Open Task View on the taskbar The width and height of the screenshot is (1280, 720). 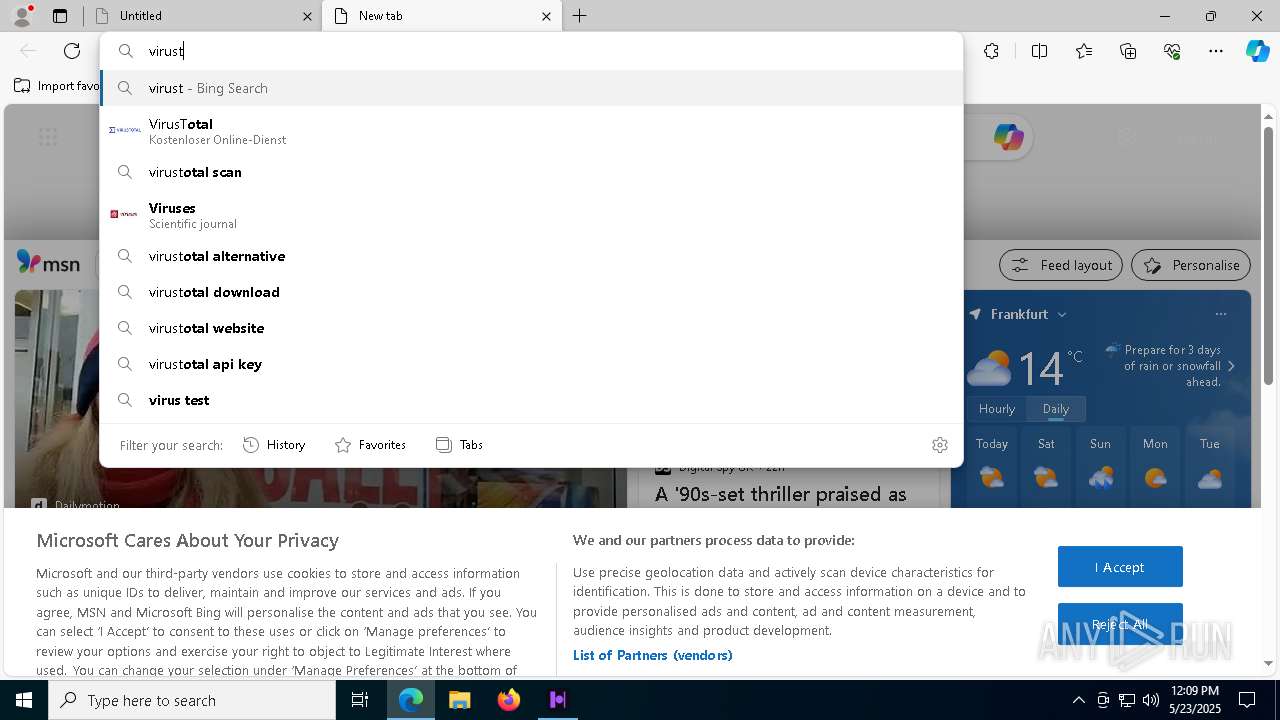coord(360,700)
